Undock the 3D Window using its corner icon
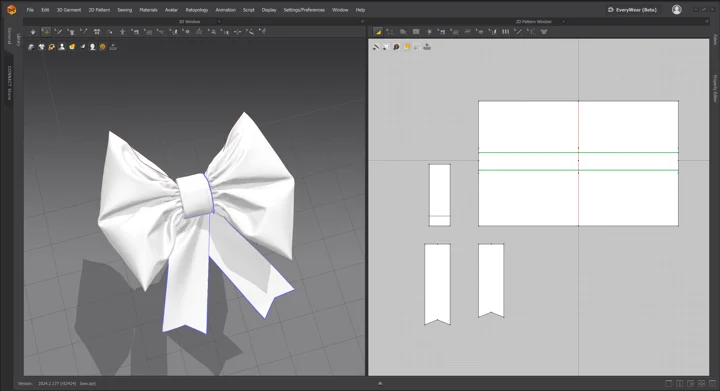The image size is (720, 391). click(x=362, y=22)
